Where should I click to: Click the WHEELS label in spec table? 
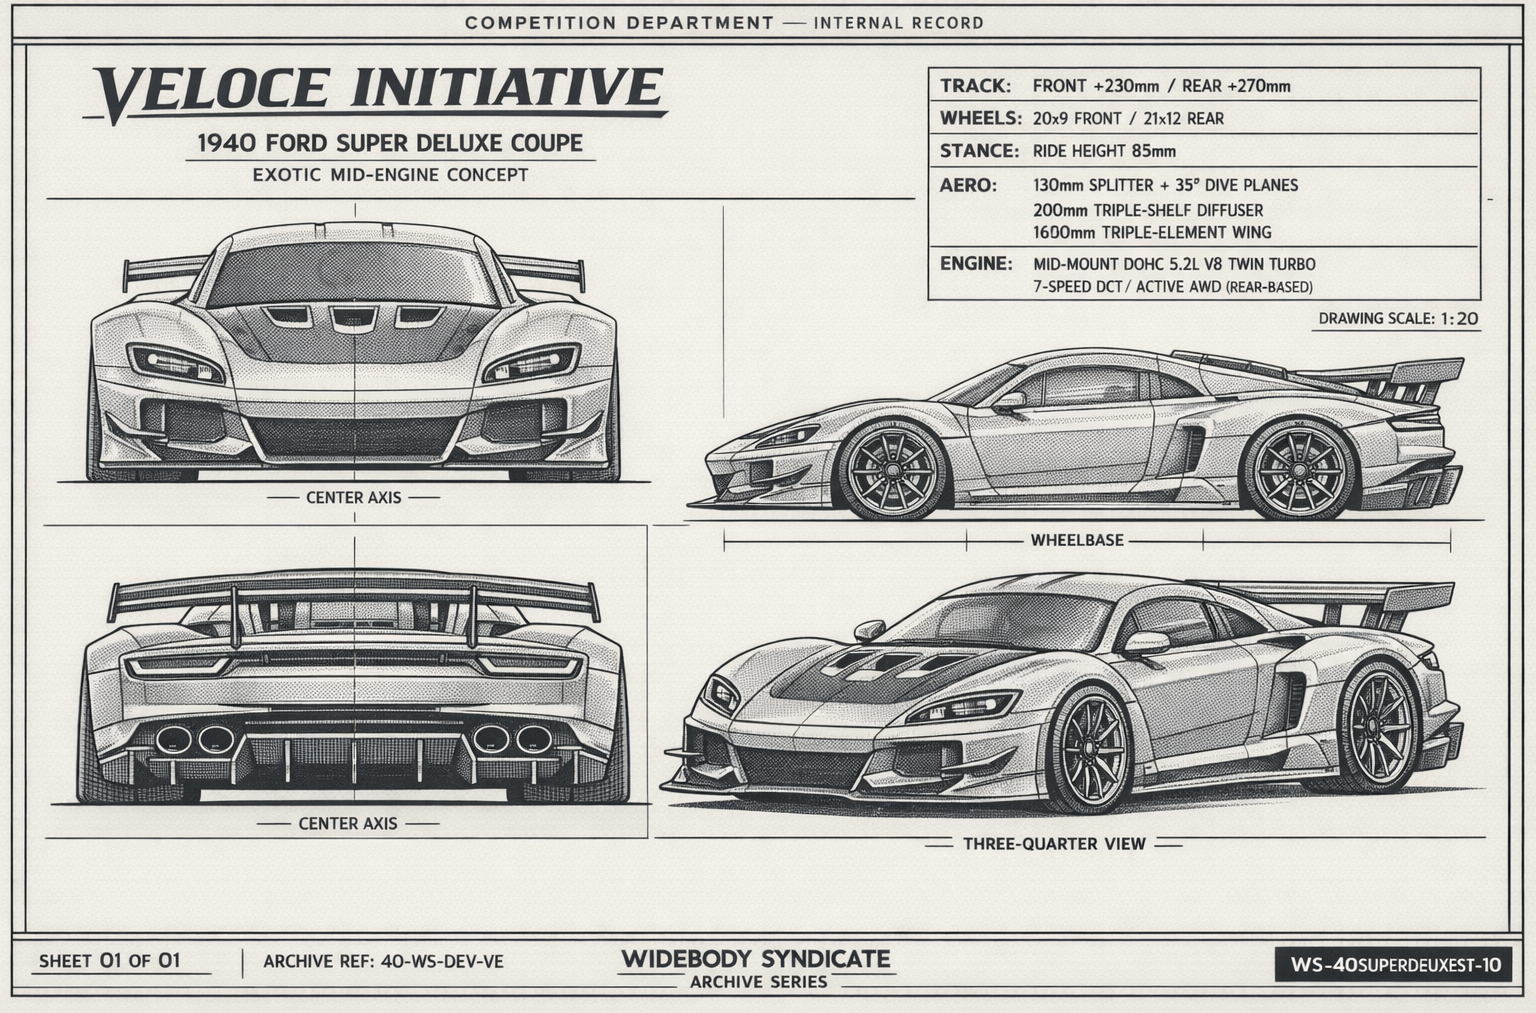point(980,118)
